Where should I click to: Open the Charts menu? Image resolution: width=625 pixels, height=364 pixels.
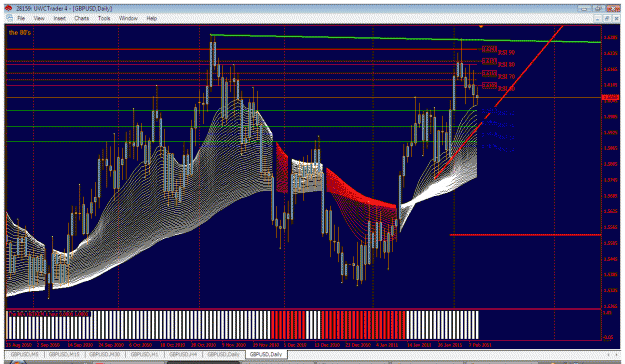click(81, 18)
